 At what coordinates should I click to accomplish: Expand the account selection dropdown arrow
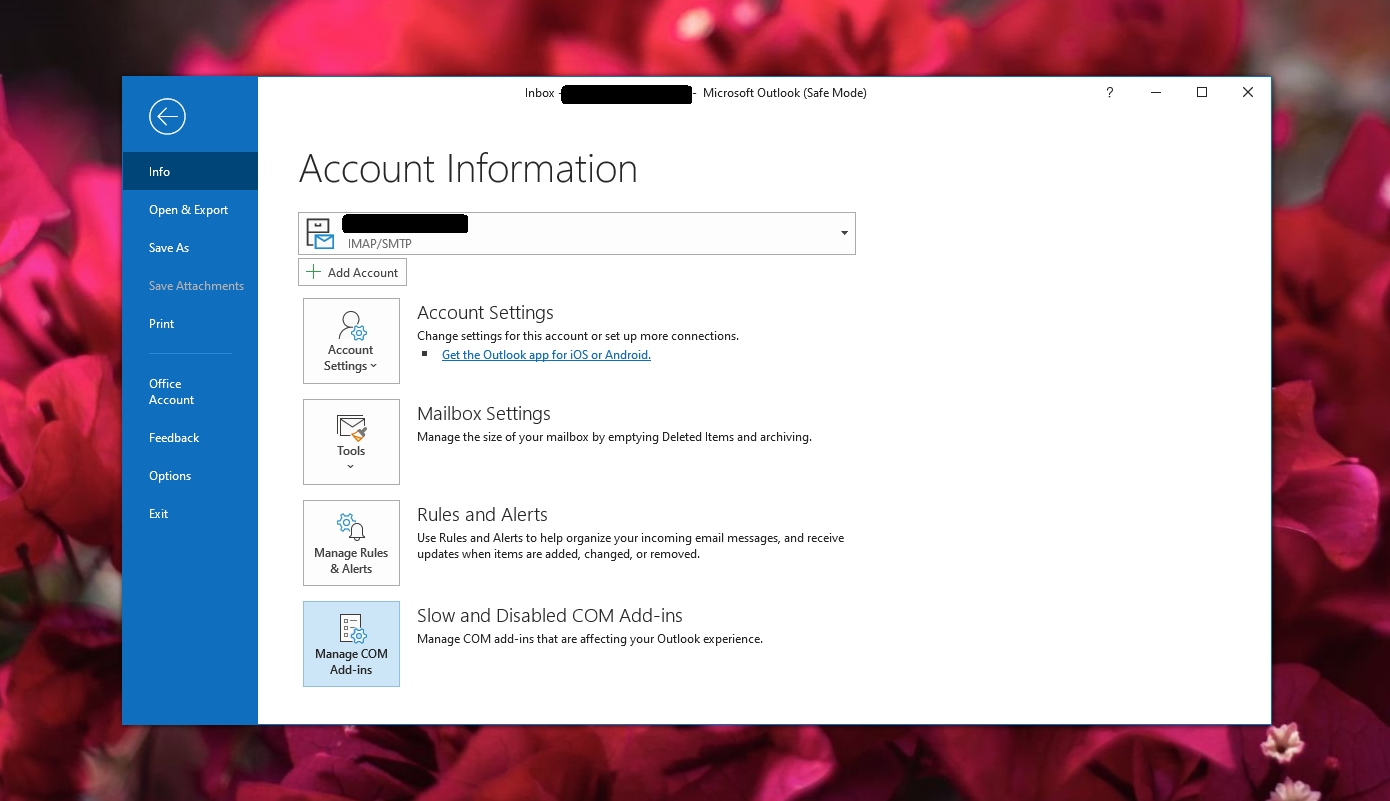(844, 233)
